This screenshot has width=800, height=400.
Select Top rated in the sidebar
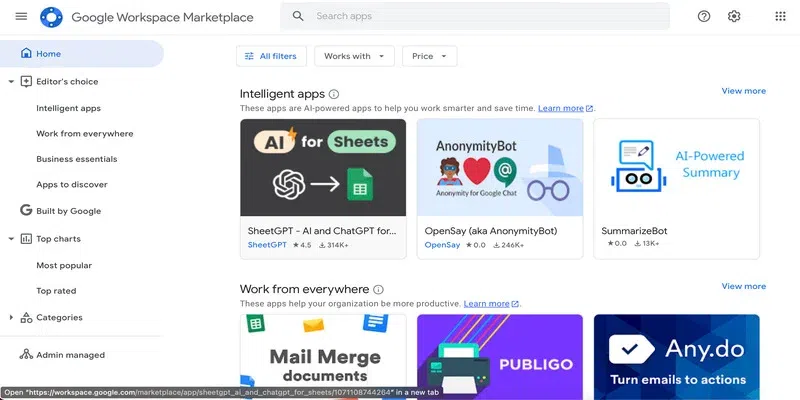[56, 291]
